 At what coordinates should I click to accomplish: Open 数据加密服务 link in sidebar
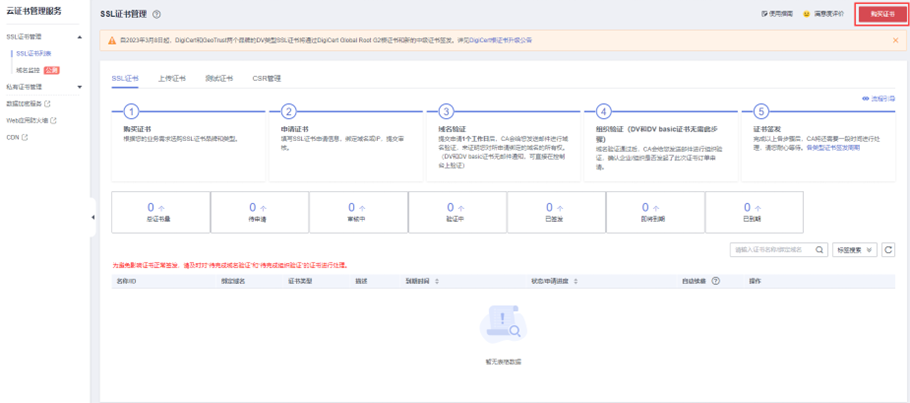pos(24,104)
